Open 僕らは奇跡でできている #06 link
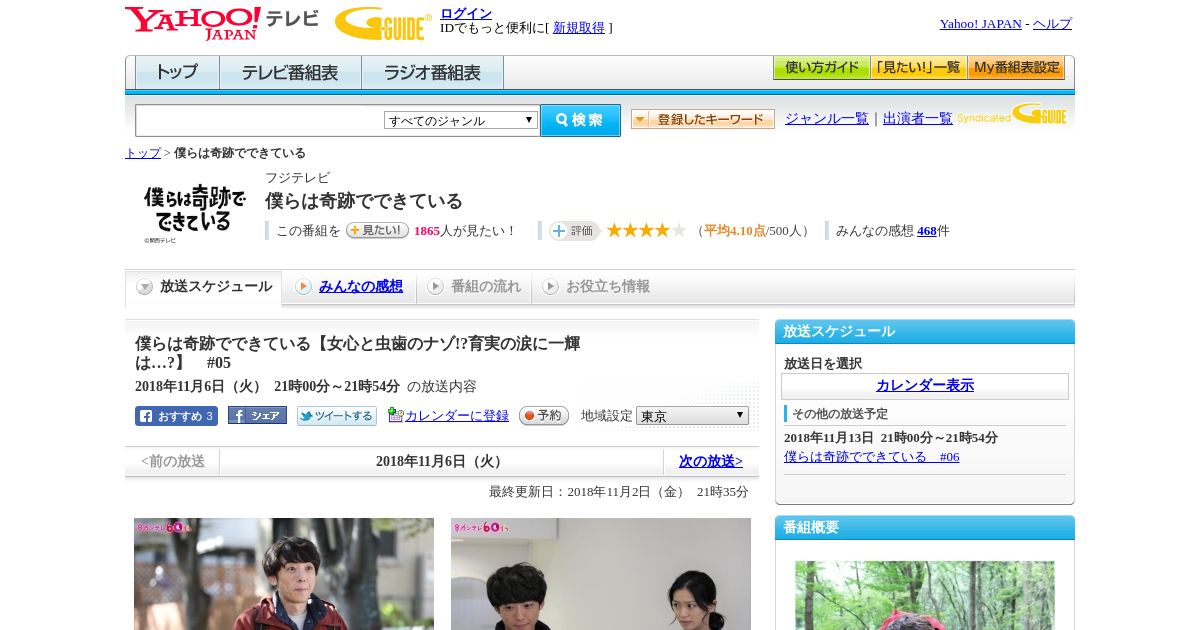This screenshot has height=630, width=1200. (872, 457)
